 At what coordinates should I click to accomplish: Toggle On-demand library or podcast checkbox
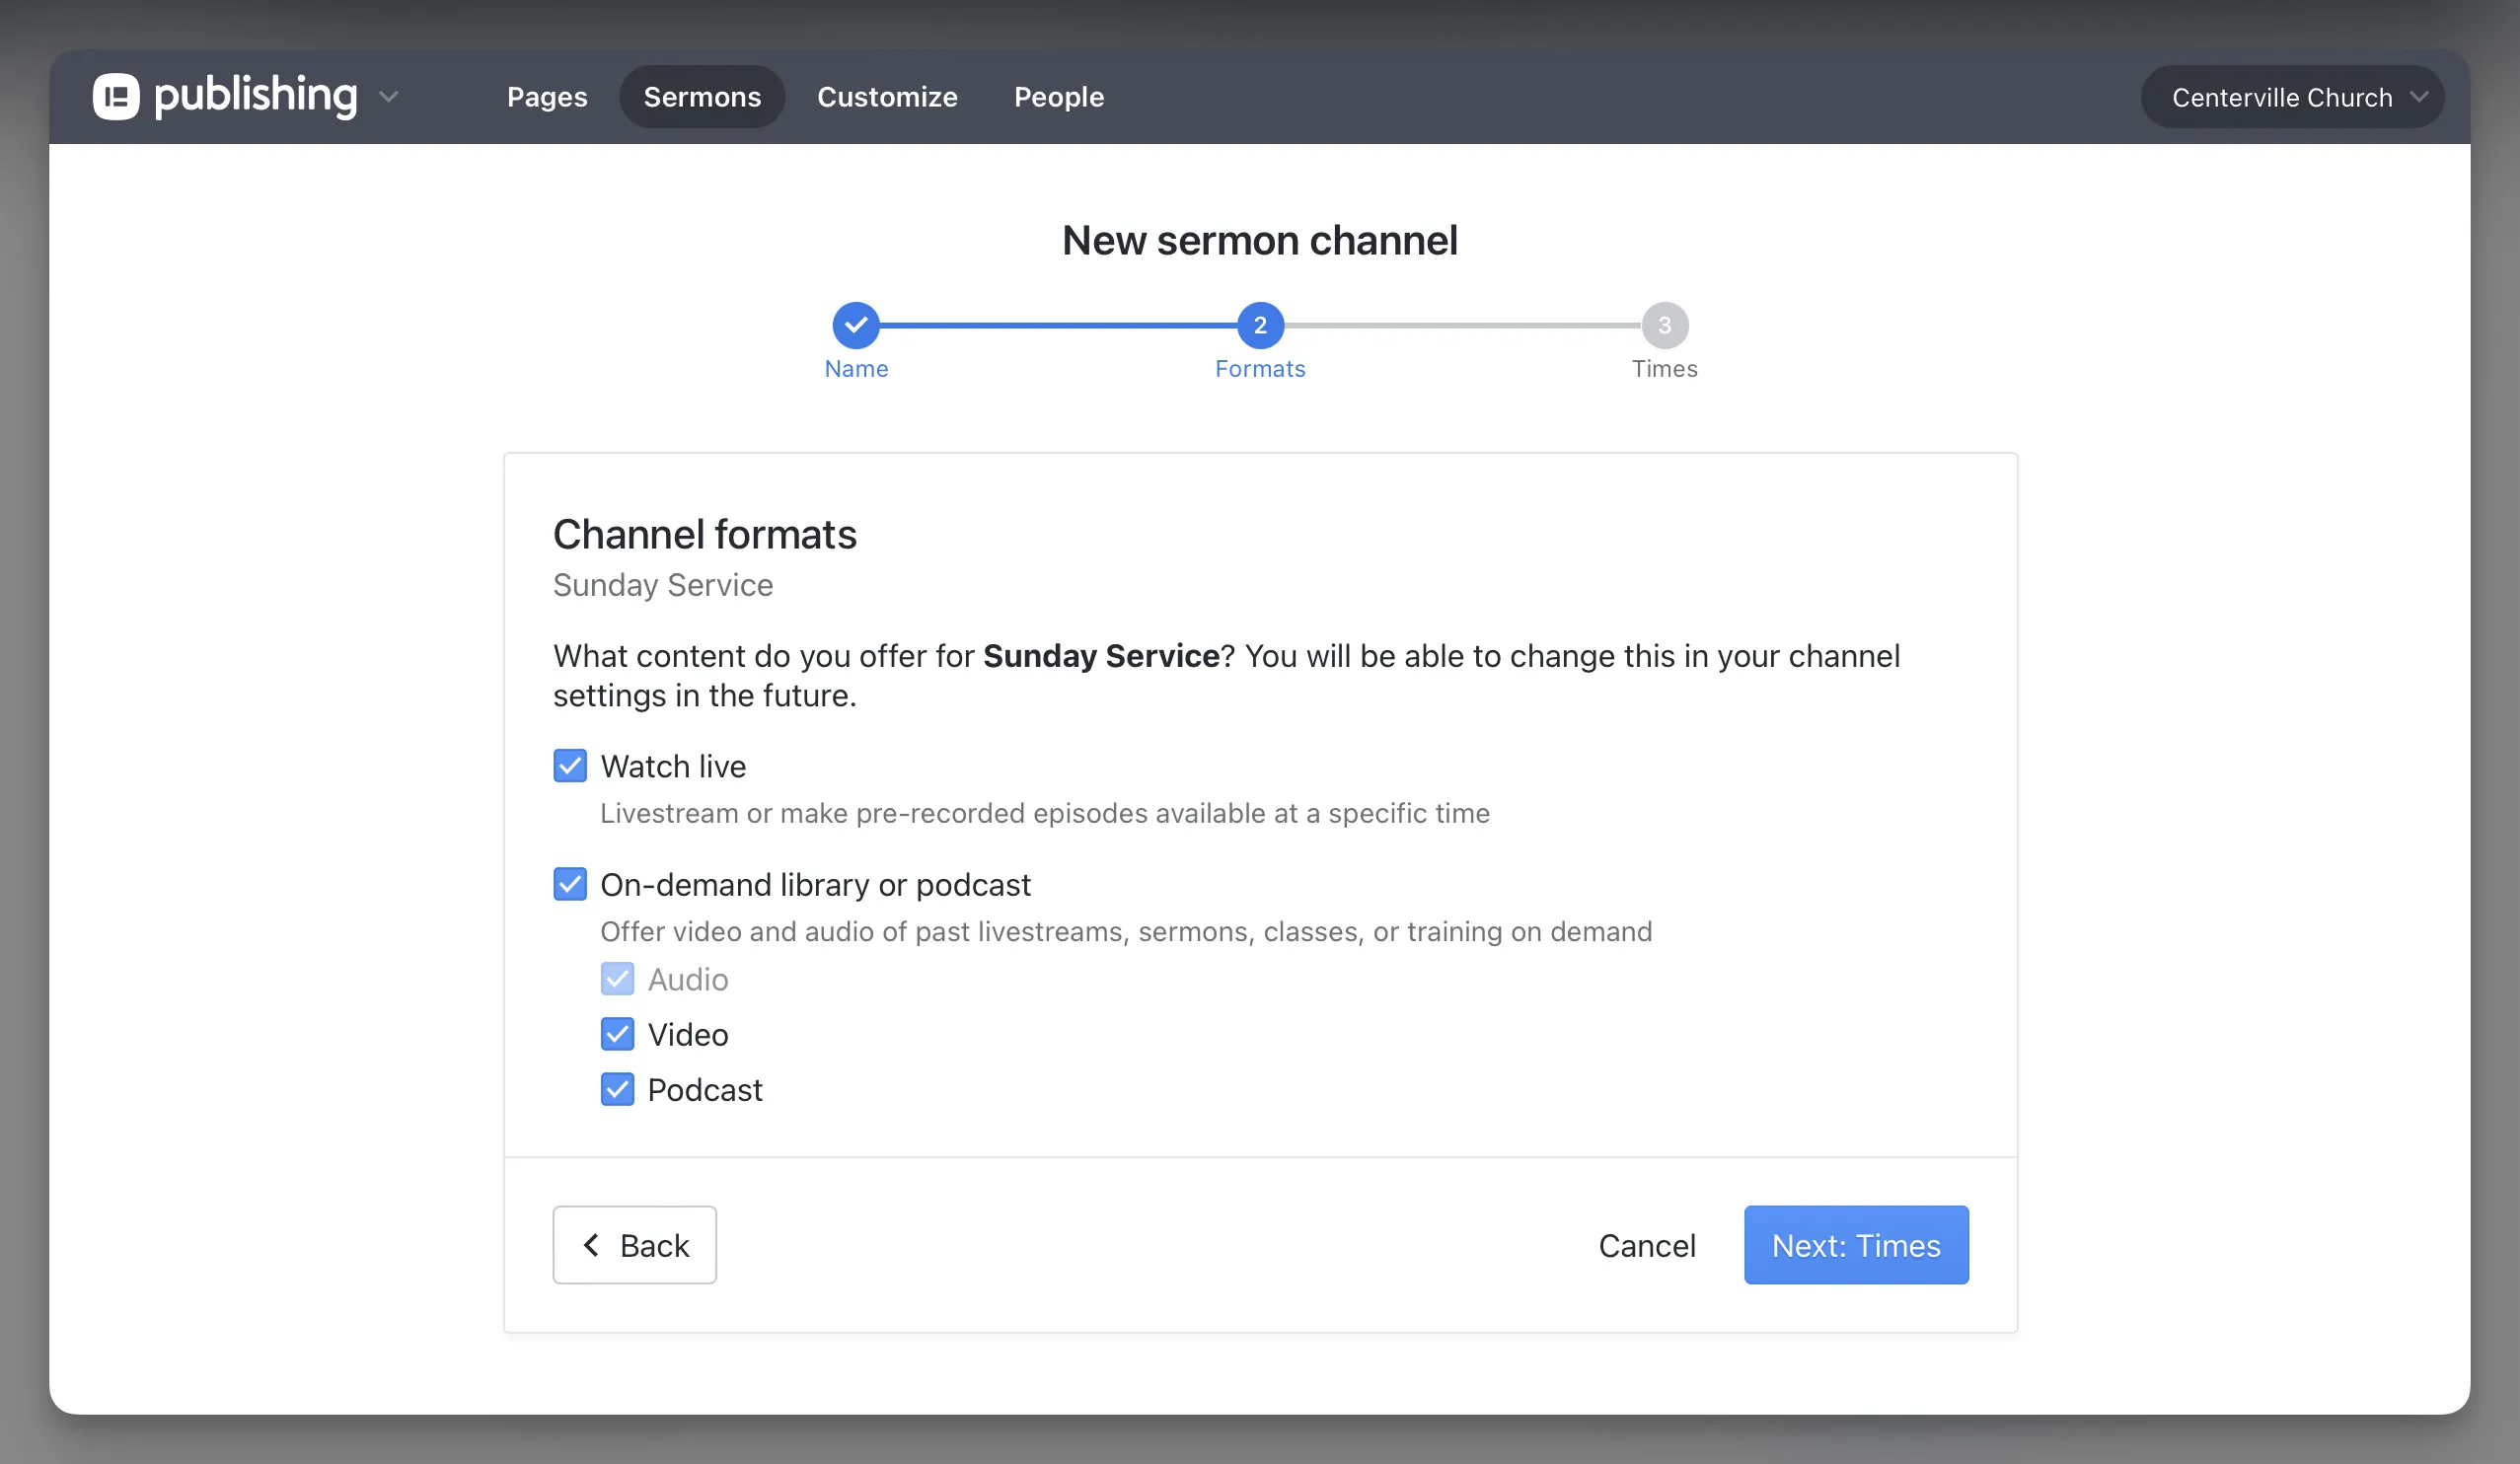[x=570, y=884]
